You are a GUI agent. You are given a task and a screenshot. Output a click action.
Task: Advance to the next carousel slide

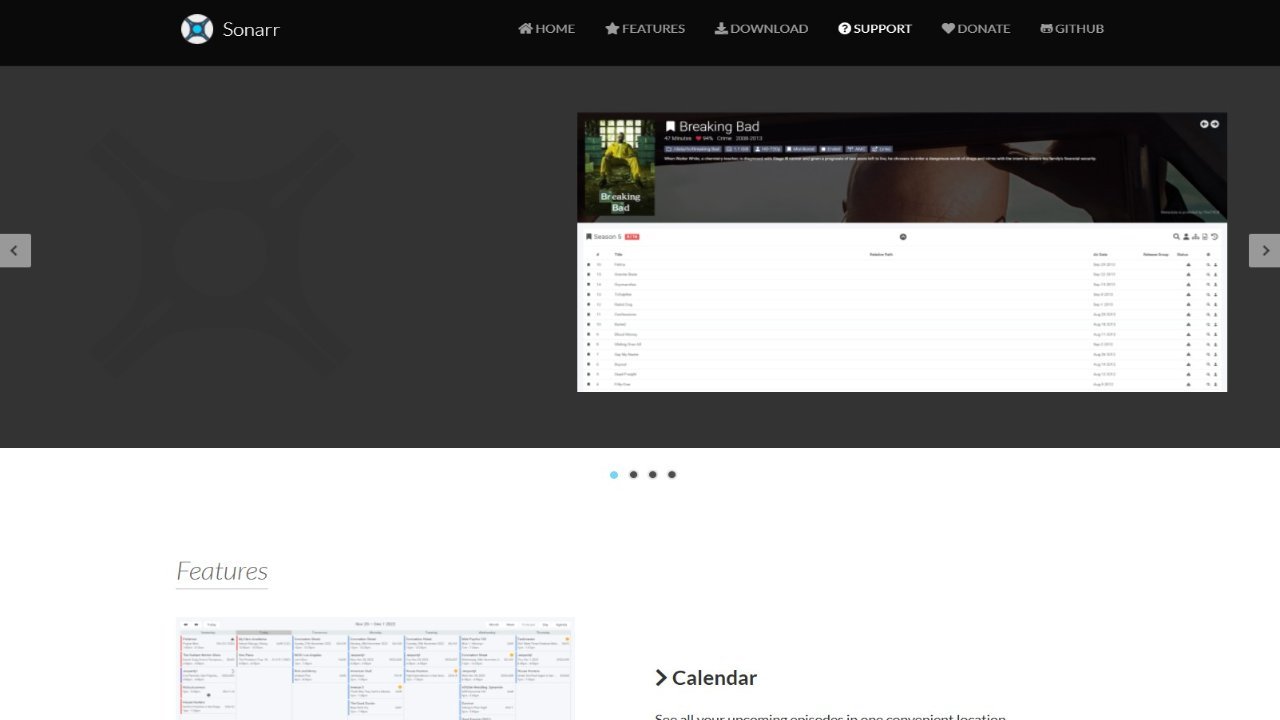point(1265,250)
